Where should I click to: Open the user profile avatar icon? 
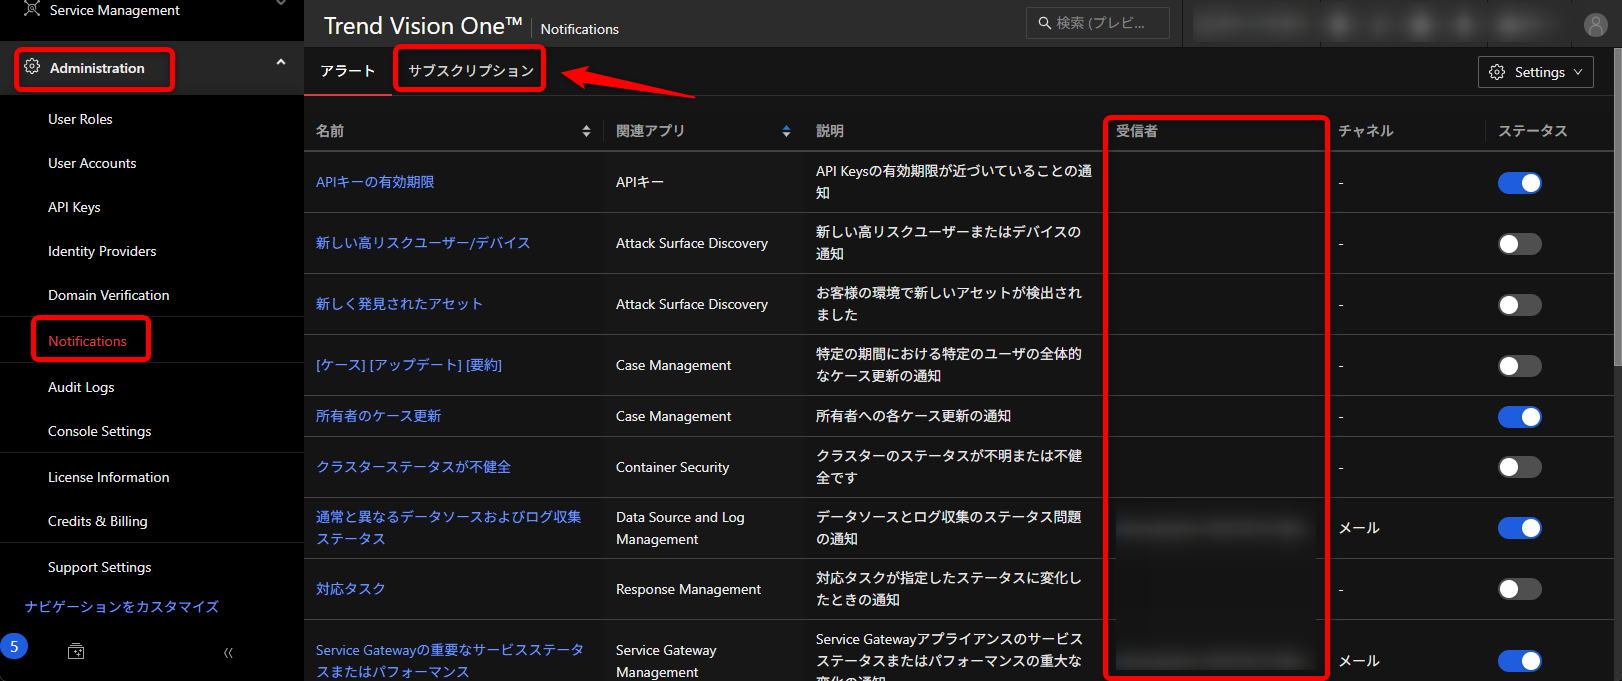pyautogui.click(x=1596, y=25)
